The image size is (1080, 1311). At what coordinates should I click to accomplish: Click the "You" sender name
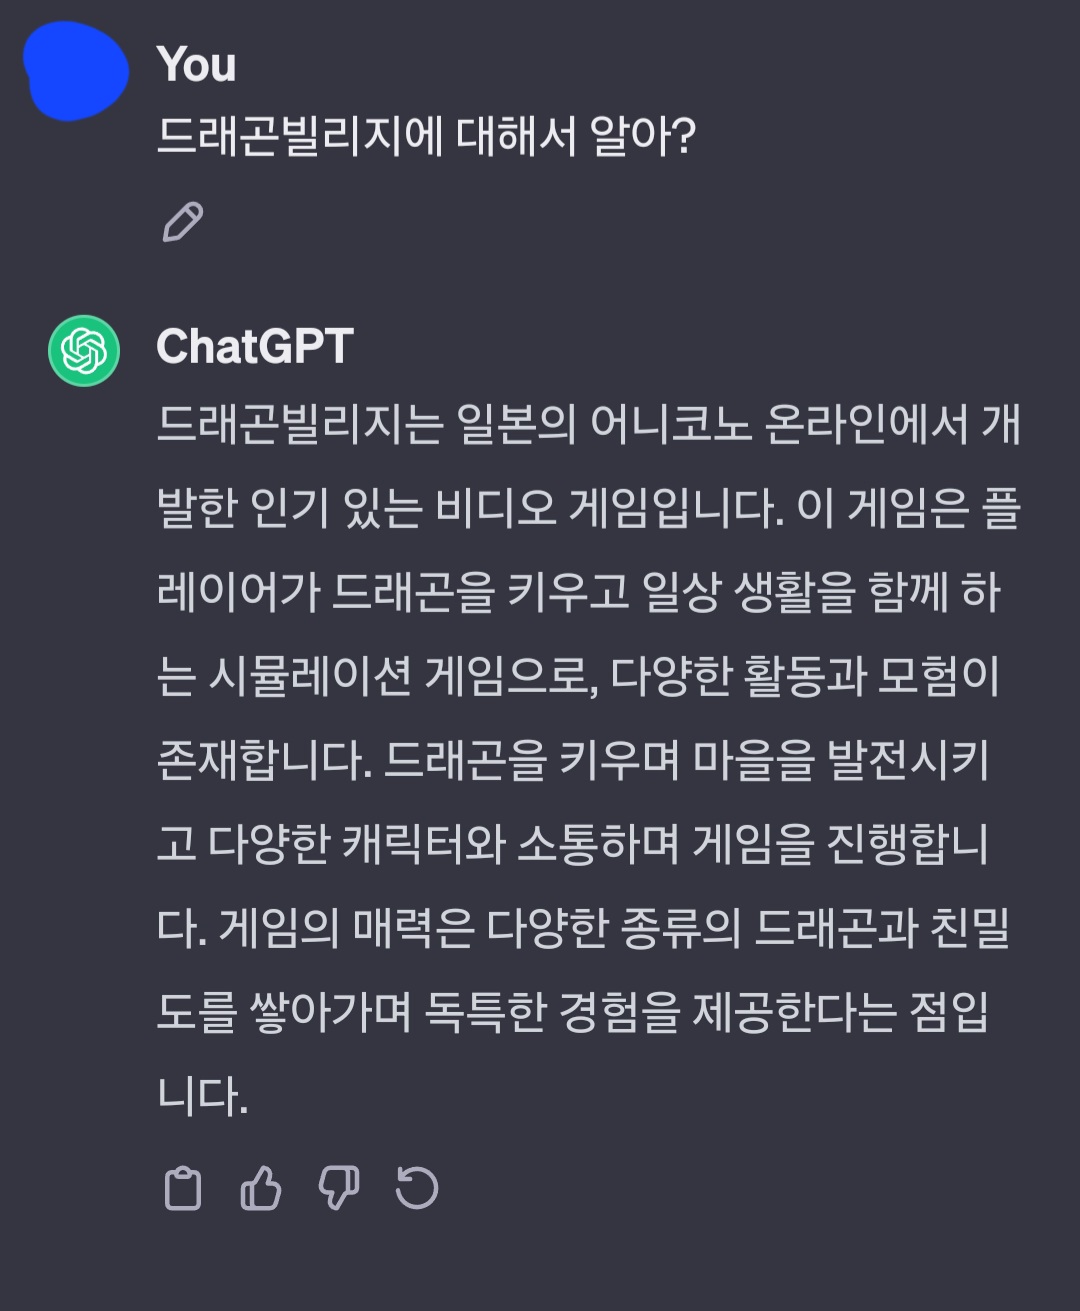196,64
